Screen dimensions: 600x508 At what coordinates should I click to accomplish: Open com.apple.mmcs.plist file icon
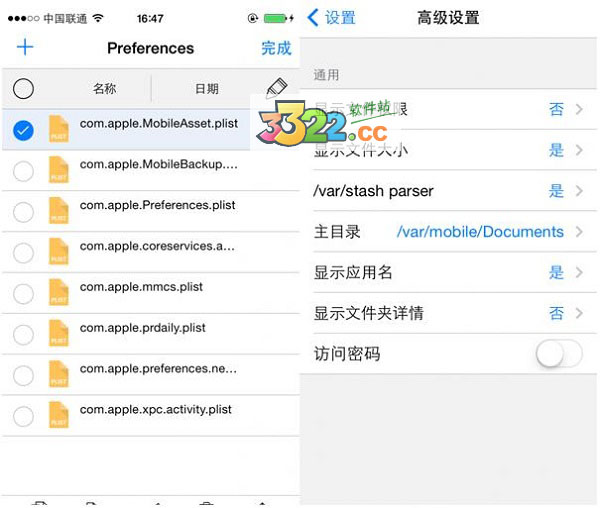[59, 292]
